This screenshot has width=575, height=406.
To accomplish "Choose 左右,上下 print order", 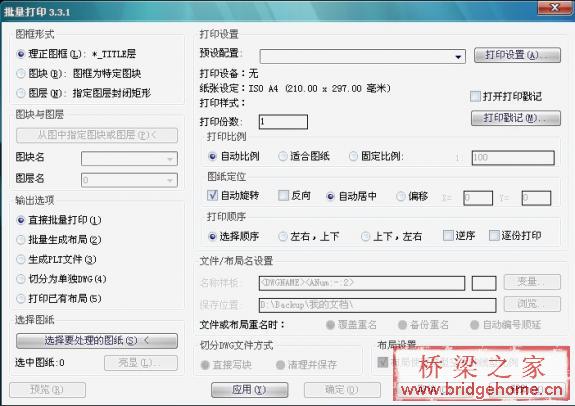I will (283, 237).
